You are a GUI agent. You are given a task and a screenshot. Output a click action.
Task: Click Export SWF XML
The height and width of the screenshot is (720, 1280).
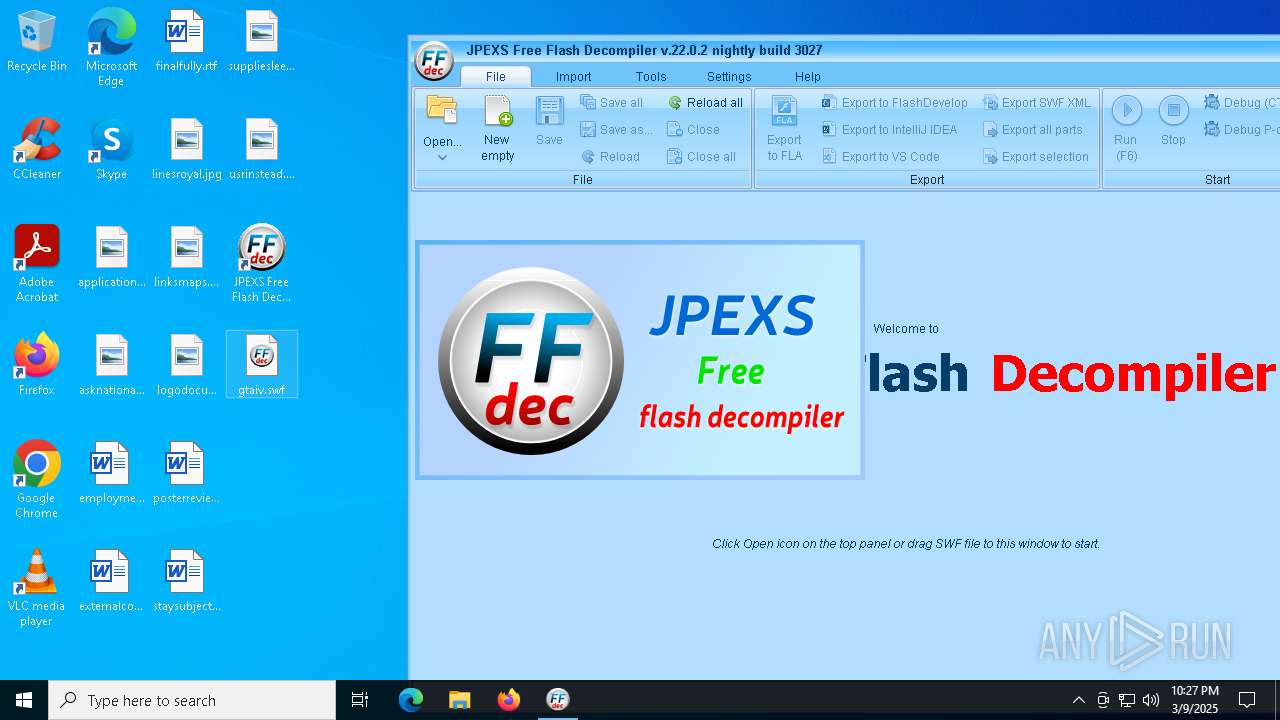(1037, 103)
